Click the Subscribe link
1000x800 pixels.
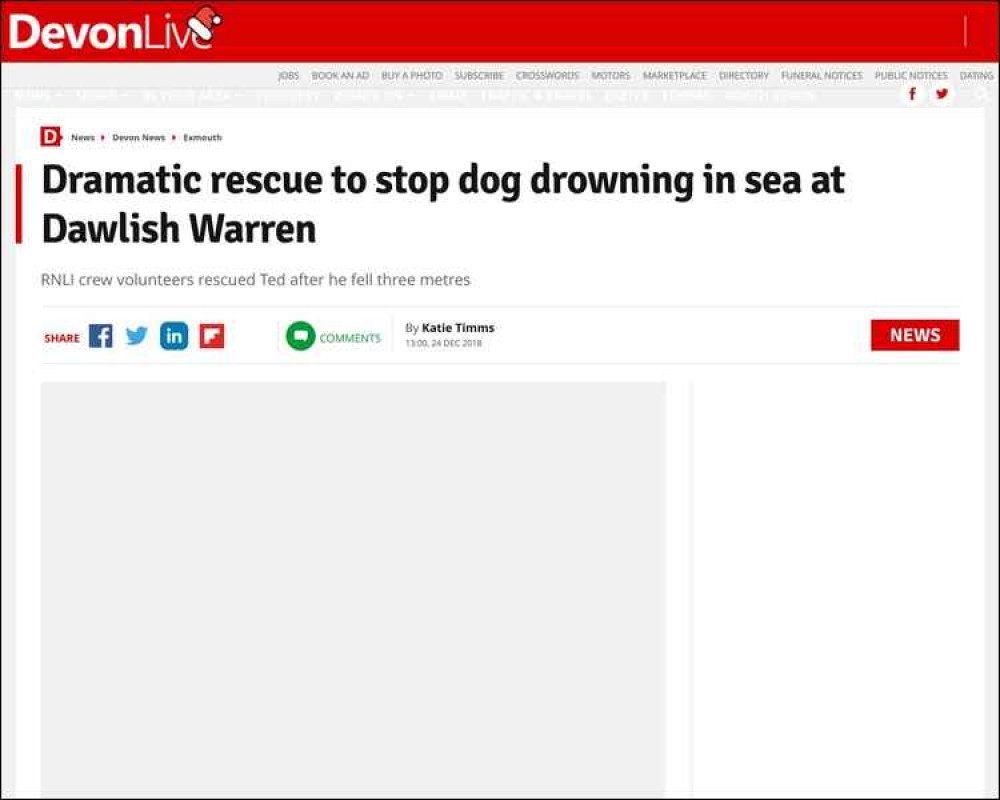479,75
